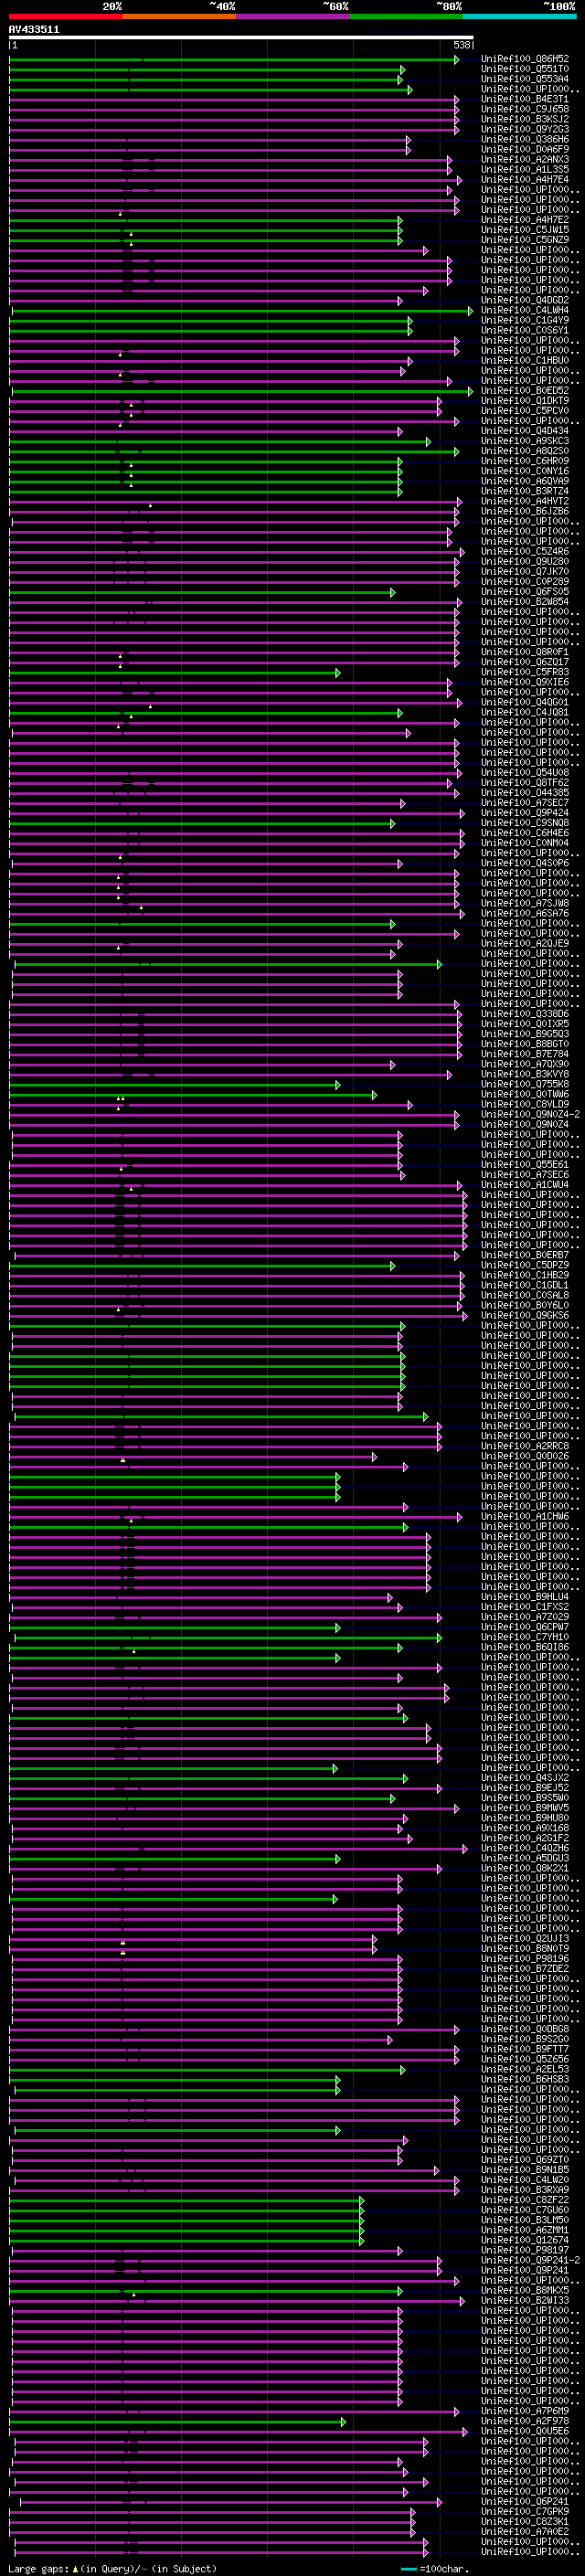Select the UniRef100_C8ZF22 label
This screenshot has height=2576, width=585.
coord(525,2200)
